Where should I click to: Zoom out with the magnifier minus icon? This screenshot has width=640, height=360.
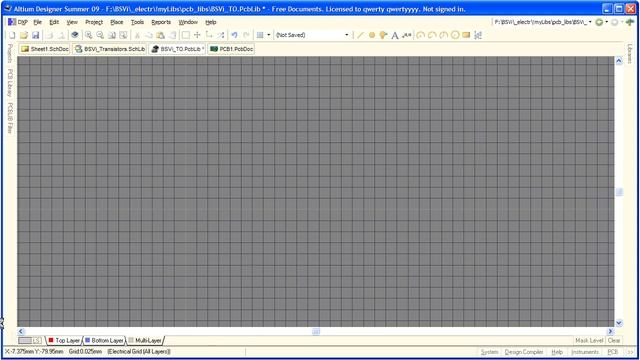click(100, 35)
